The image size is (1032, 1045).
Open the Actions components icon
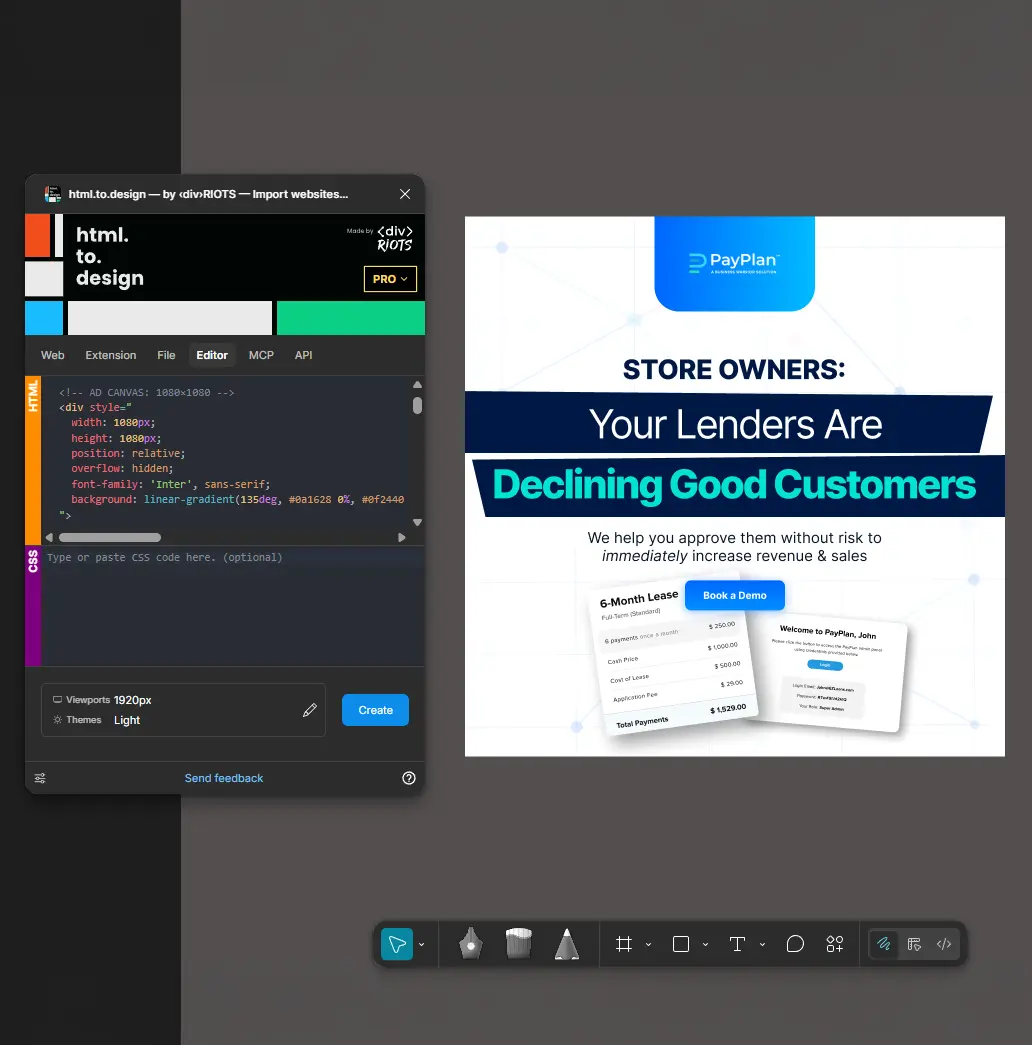tap(835, 944)
